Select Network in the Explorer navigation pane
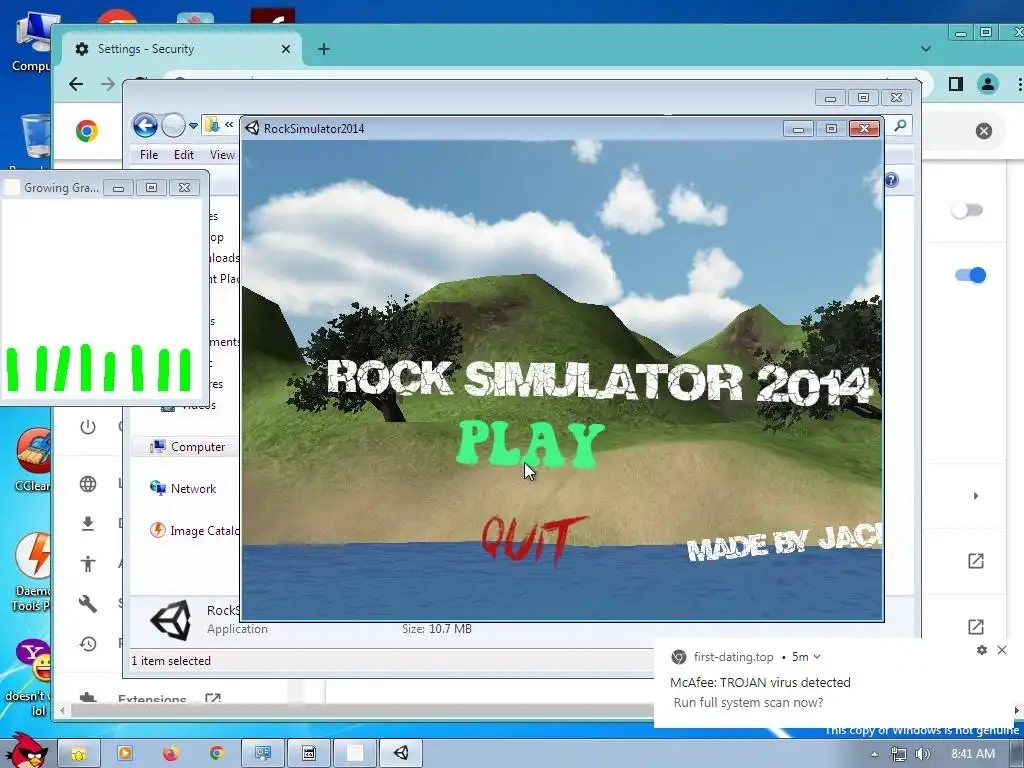The image size is (1024, 768). pyautogui.click(x=184, y=488)
